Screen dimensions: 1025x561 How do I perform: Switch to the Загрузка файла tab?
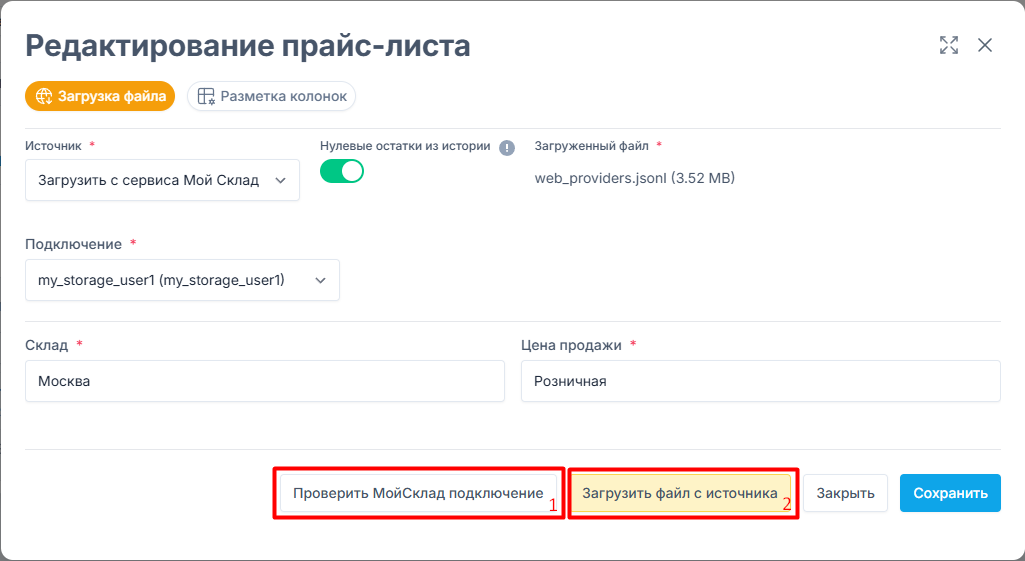tap(100, 96)
